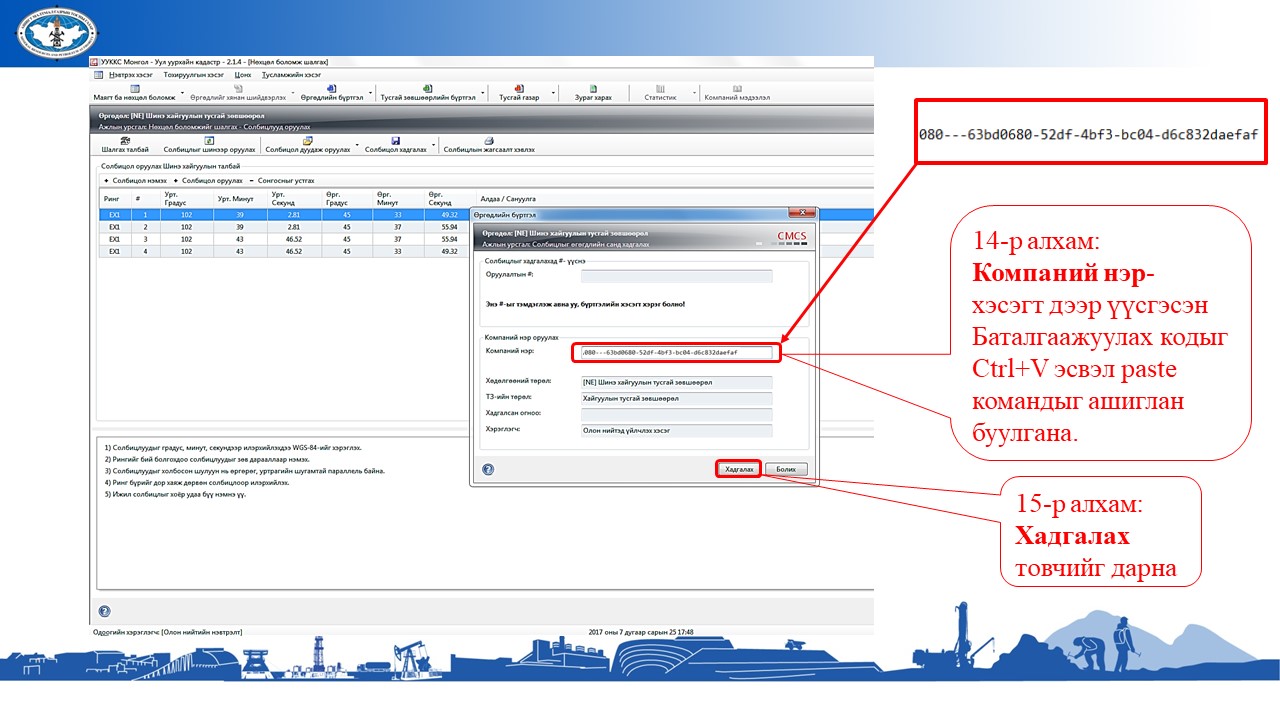
Task: Click the Зураг харах toolbar icon
Action: coord(593,89)
